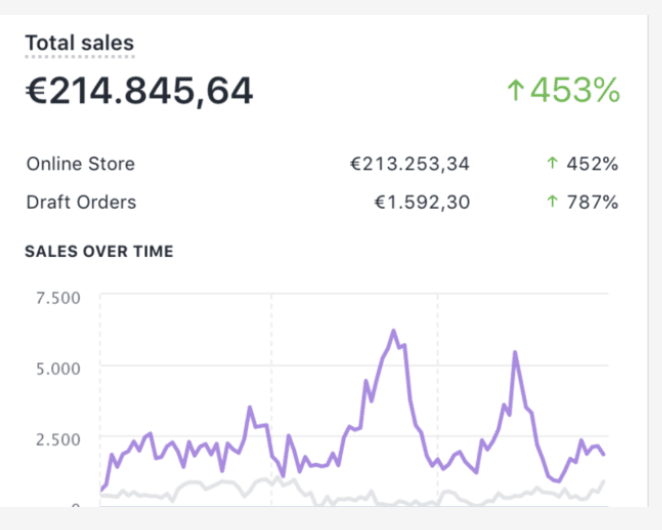Screen dimensions: 662x530
Task: Click the highest peak of the purple line
Action: [393, 331]
